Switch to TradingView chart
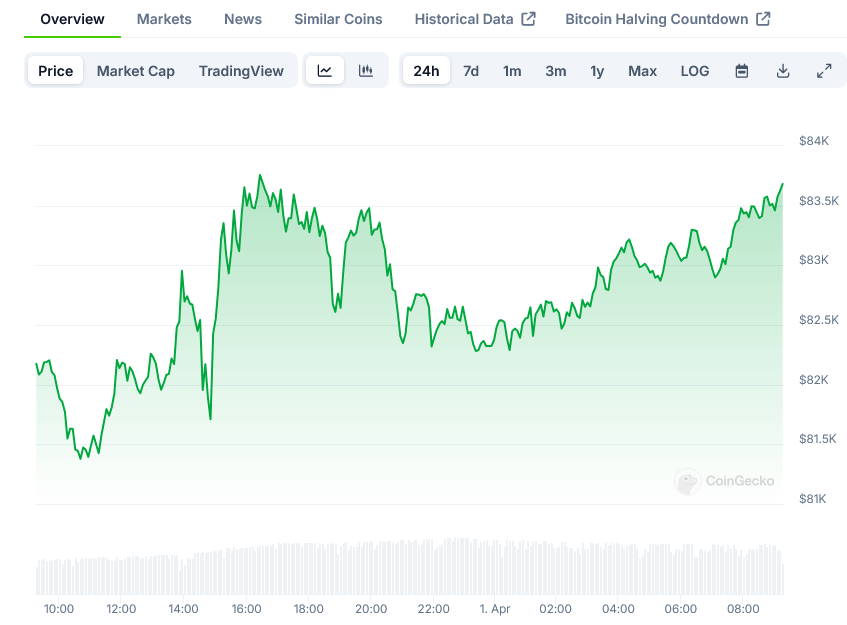This screenshot has width=847, height=625. pos(241,71)
